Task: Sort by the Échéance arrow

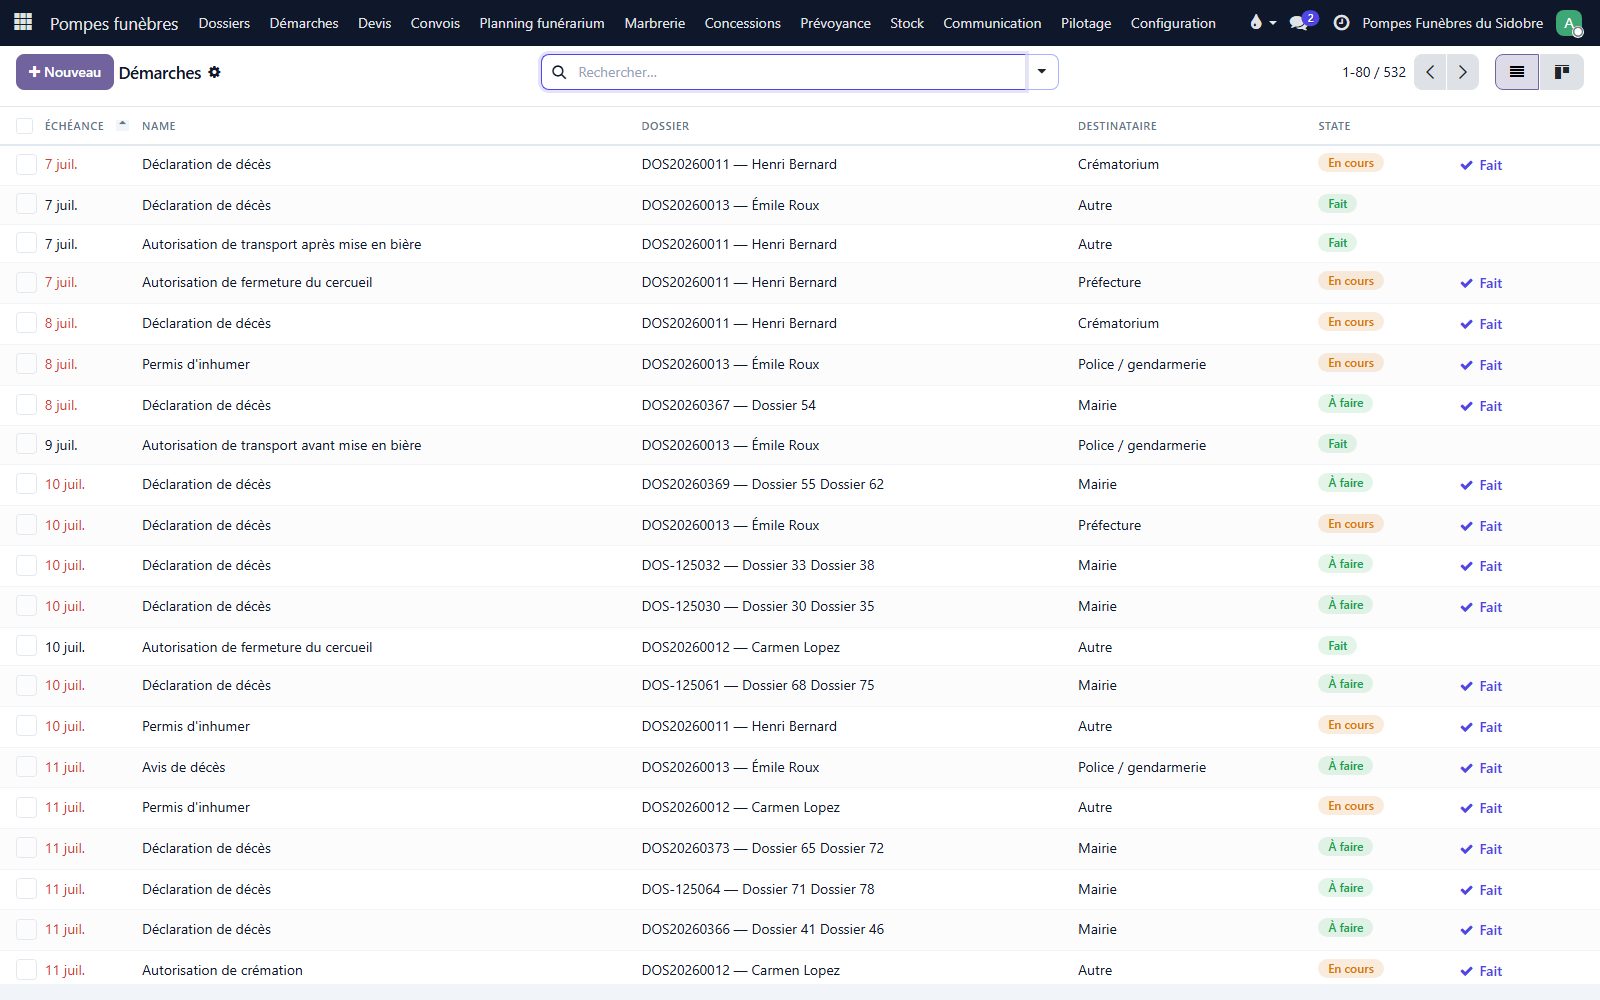Action: (x=122, y=125)
